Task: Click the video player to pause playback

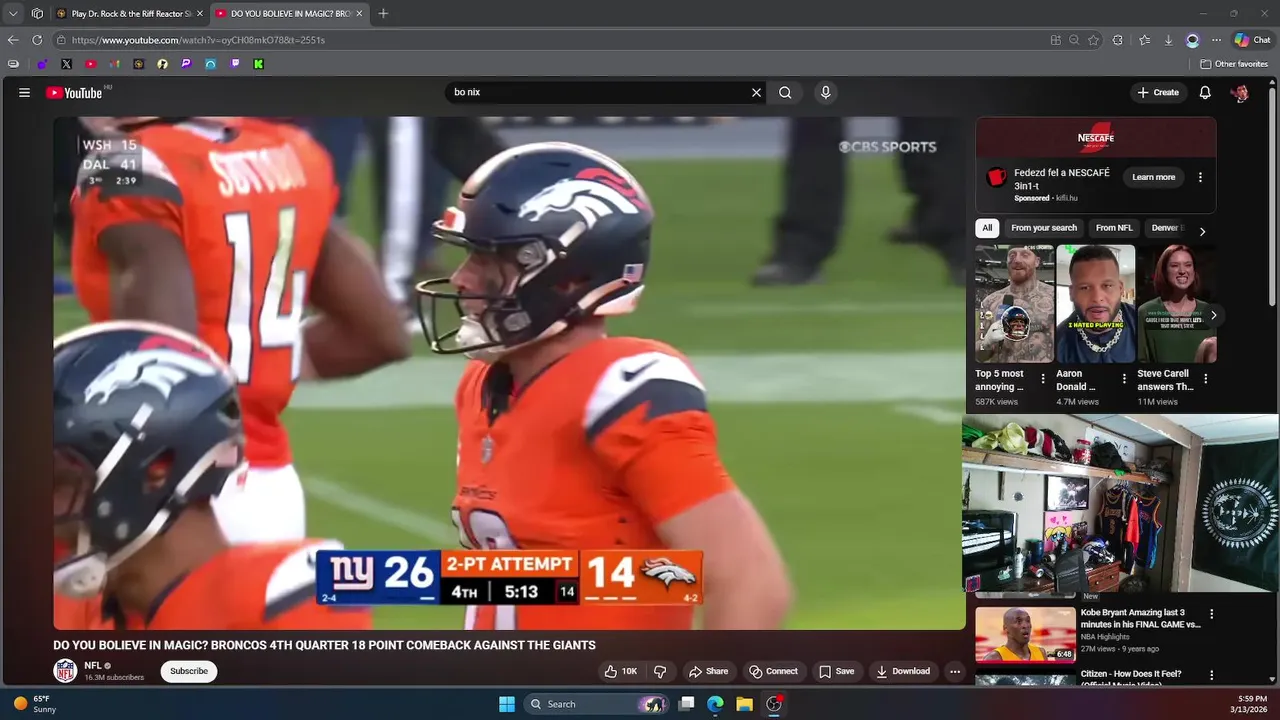Action: point(509,373)
